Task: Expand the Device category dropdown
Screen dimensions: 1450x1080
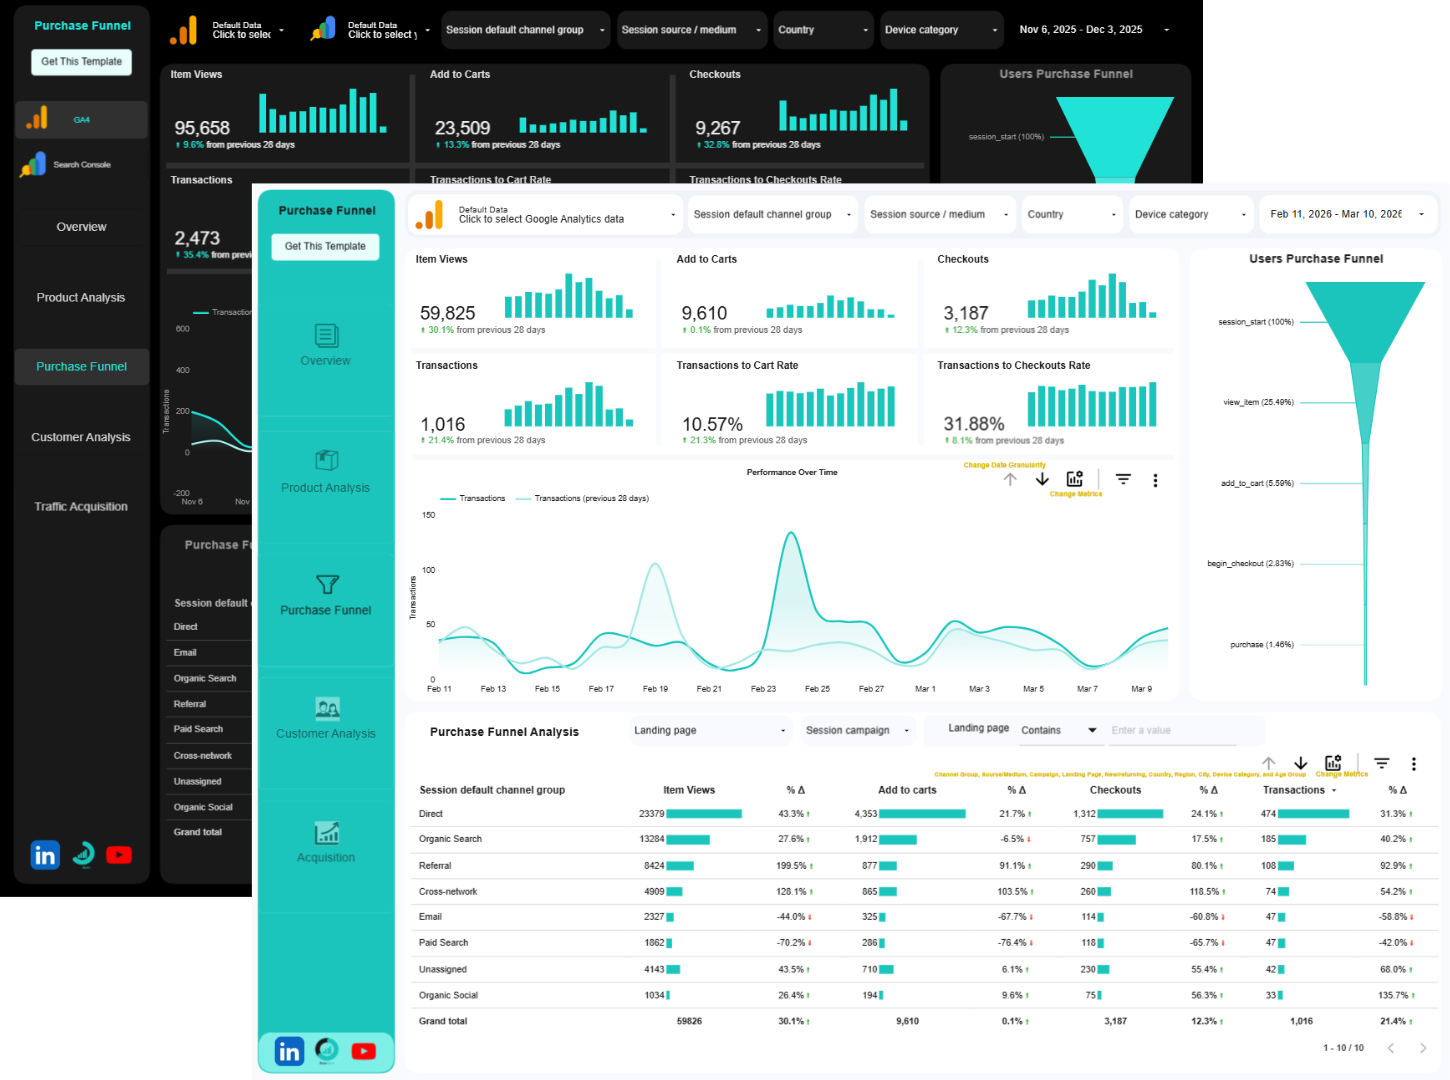Action: (1191, 214)
